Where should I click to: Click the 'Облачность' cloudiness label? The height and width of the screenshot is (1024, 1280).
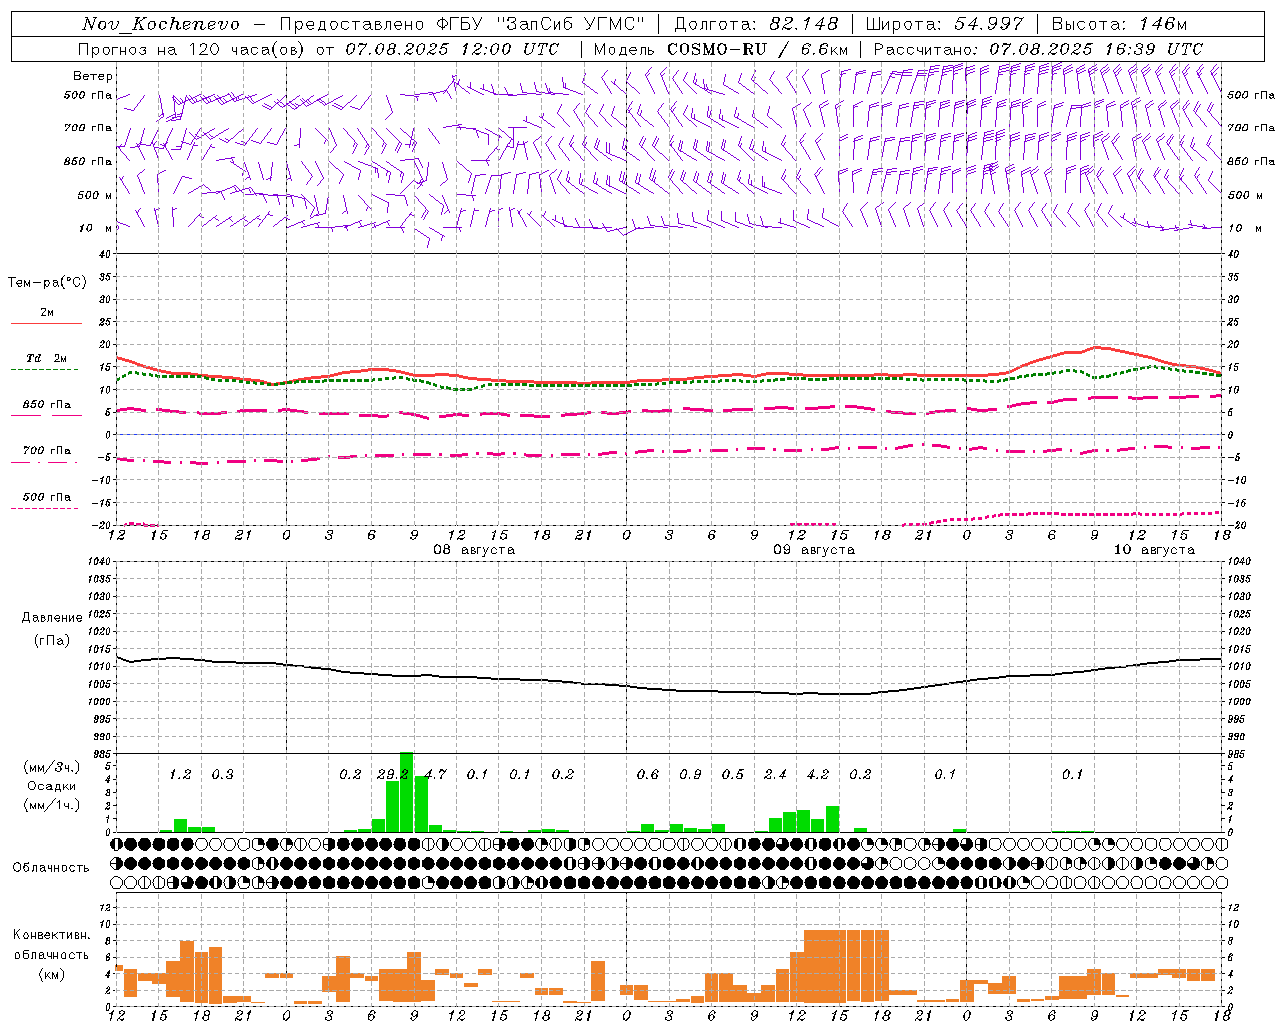click(51, 867)
